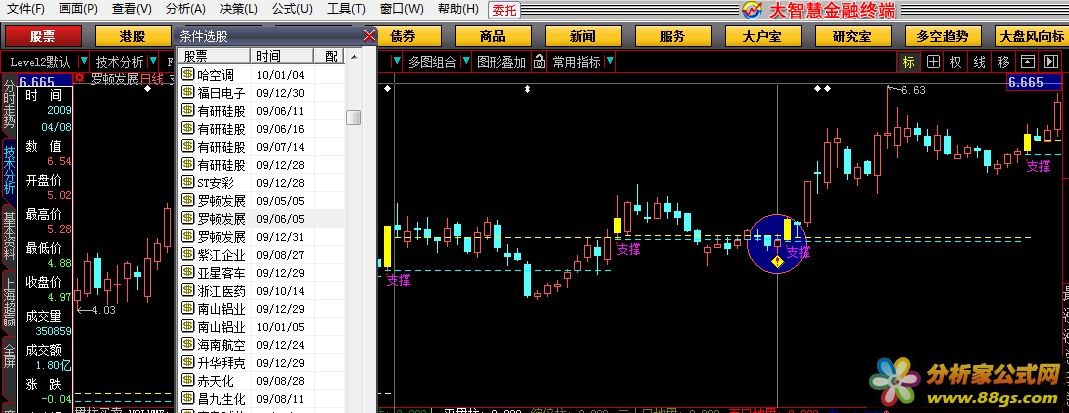Image resolution: width=1069 pixels, height=413 pixels.
Task: Open the 画面(P) menu
Action: tap(78, 10)
